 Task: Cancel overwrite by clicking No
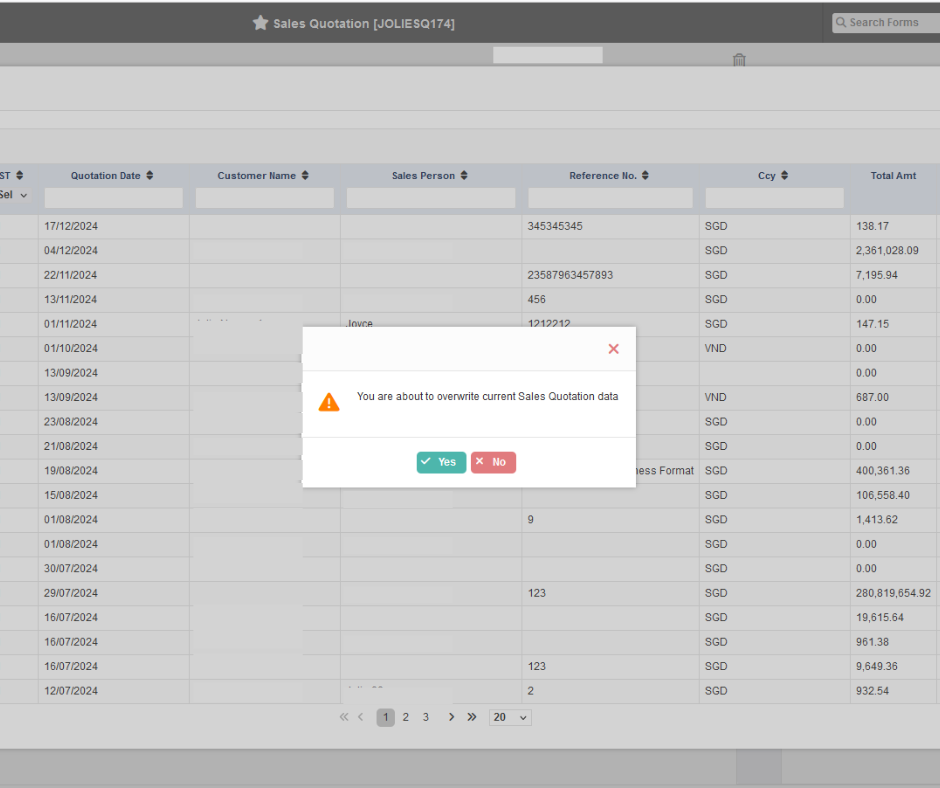click(x=493, y=462)
